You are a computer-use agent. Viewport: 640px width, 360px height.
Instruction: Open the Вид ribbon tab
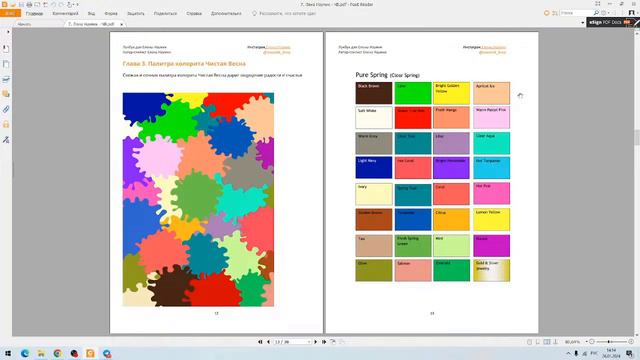(x=91, y=13)
